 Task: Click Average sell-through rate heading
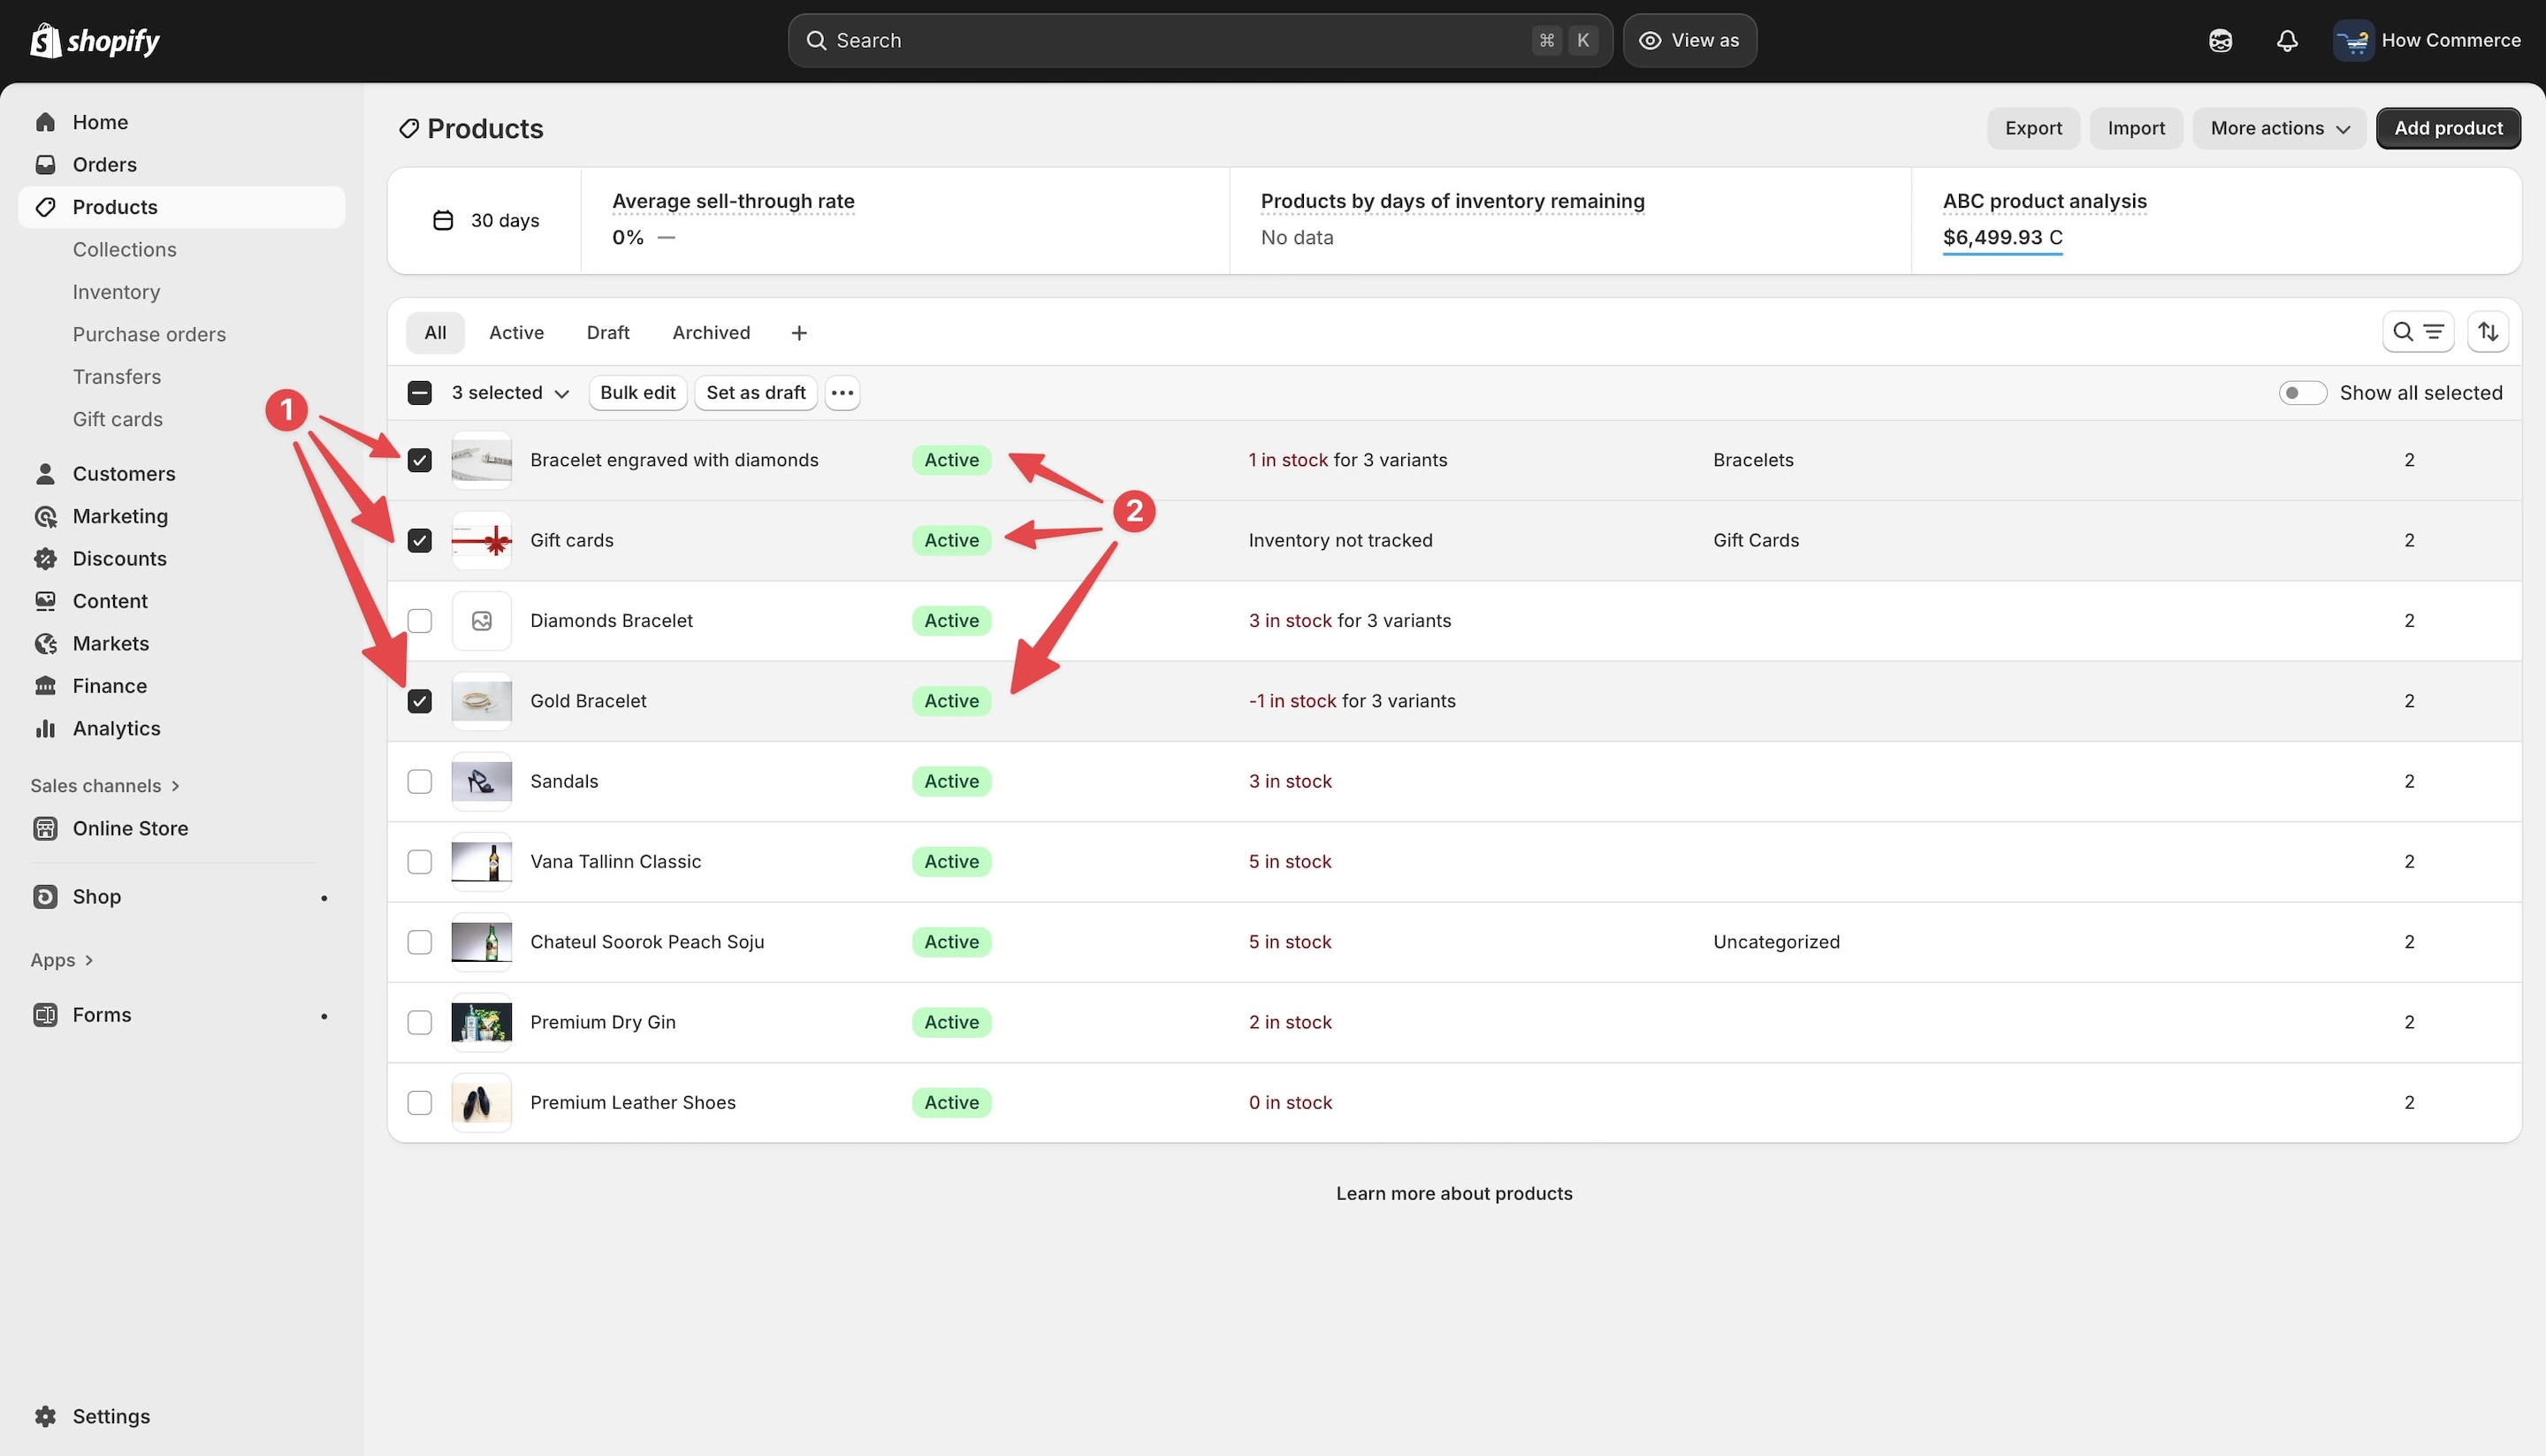[733, 201]
